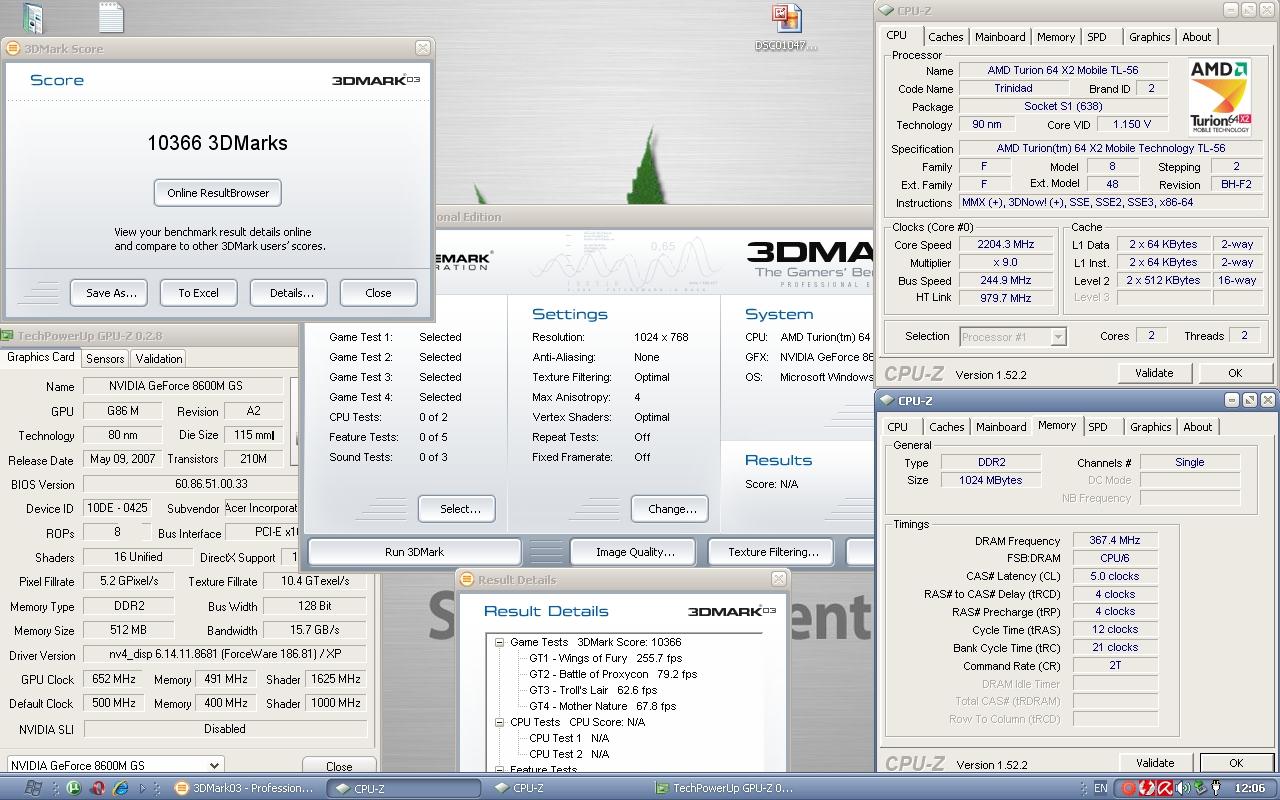The height and width of the screenshot is (800, 1280).
Task: Activate second CPU-Z taskbar button
Action: 565,788
